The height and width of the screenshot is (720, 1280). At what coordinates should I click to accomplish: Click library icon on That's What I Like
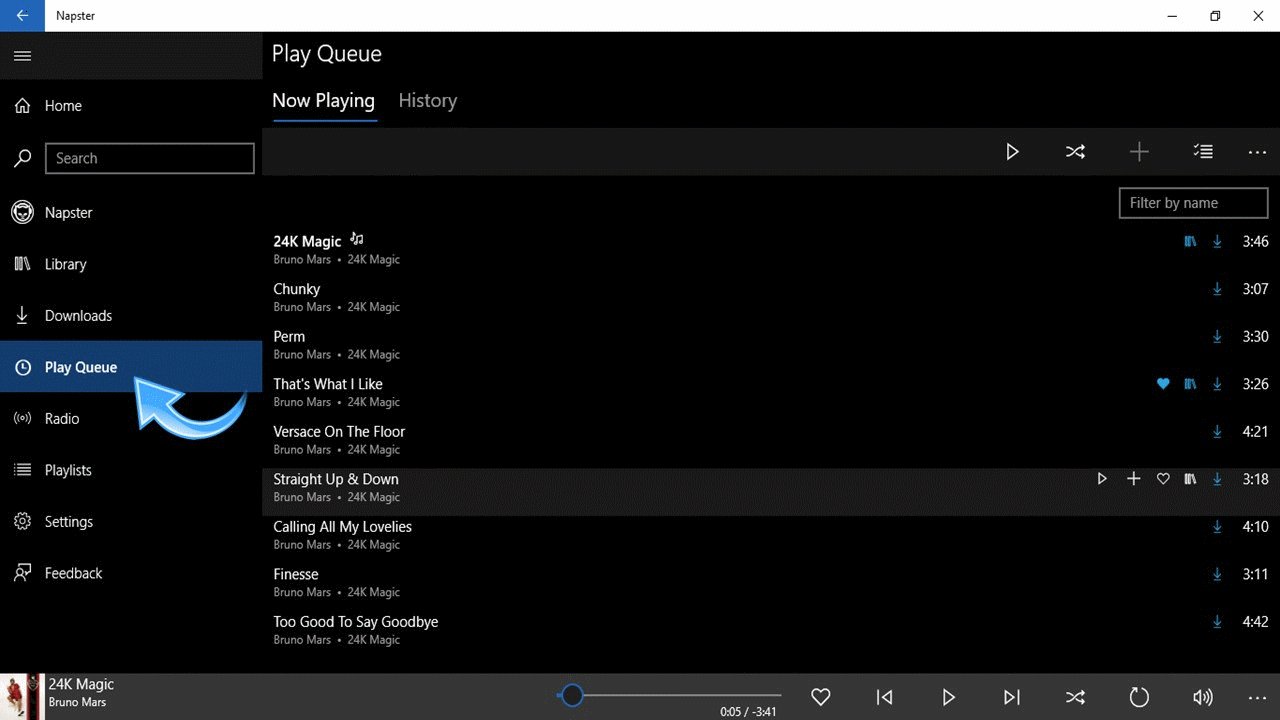[x=1190, y=384]
